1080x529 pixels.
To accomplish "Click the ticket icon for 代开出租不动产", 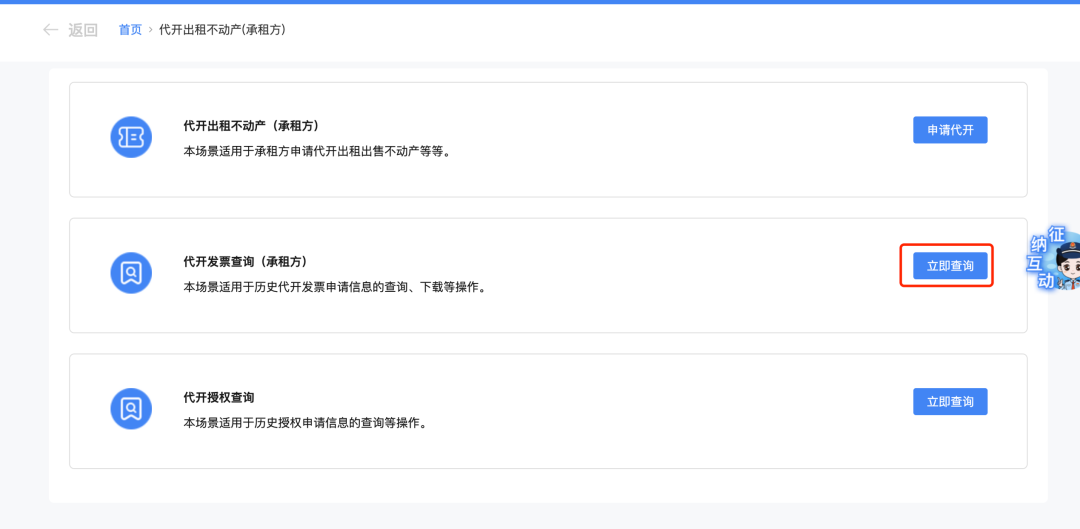I will pos(131,137).
